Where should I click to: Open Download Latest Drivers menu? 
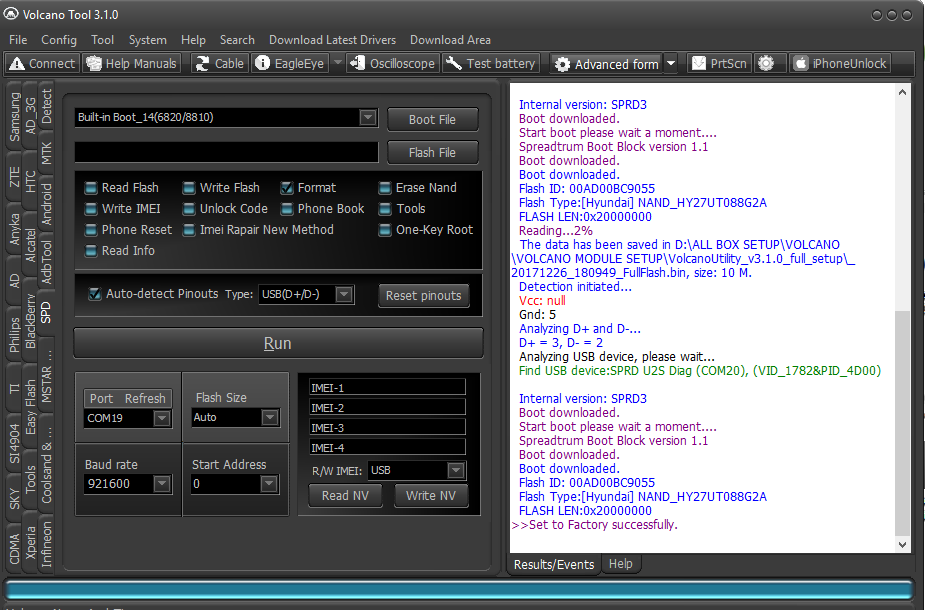point(332,40)
